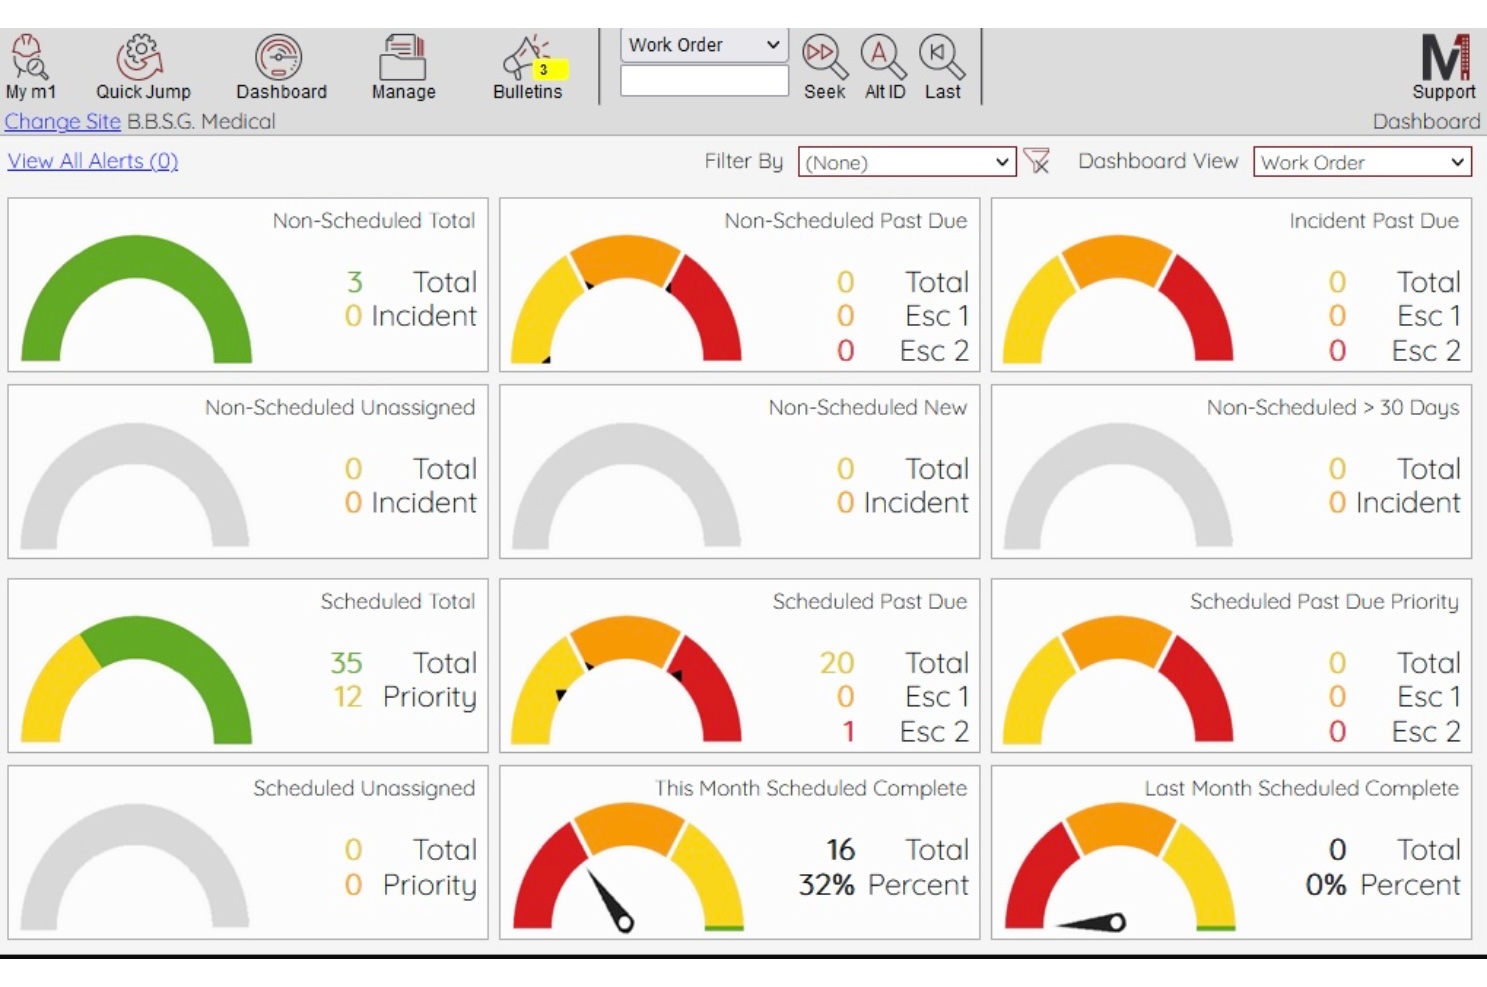The height and width of the screenshot is (987, 1487).
Task: Click the B.B.S.G. Medical site name
Action: [201, 122]
